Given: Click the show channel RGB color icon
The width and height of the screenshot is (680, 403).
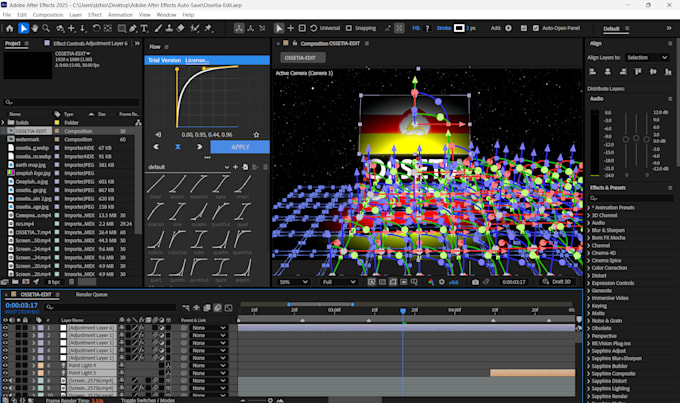Looking at the screenshot, I should (431, 282).
